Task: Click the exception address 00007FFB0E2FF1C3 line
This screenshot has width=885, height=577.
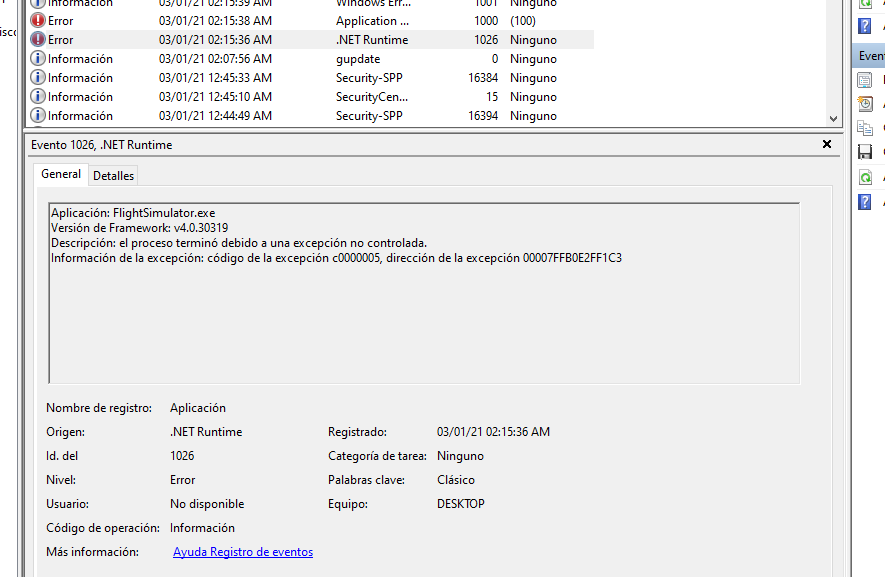Action: 336,257
